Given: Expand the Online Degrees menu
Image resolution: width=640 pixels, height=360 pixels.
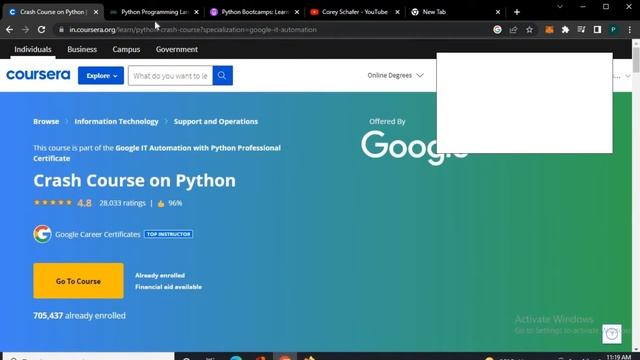Looking at the screenshot, I should [395, 76].
